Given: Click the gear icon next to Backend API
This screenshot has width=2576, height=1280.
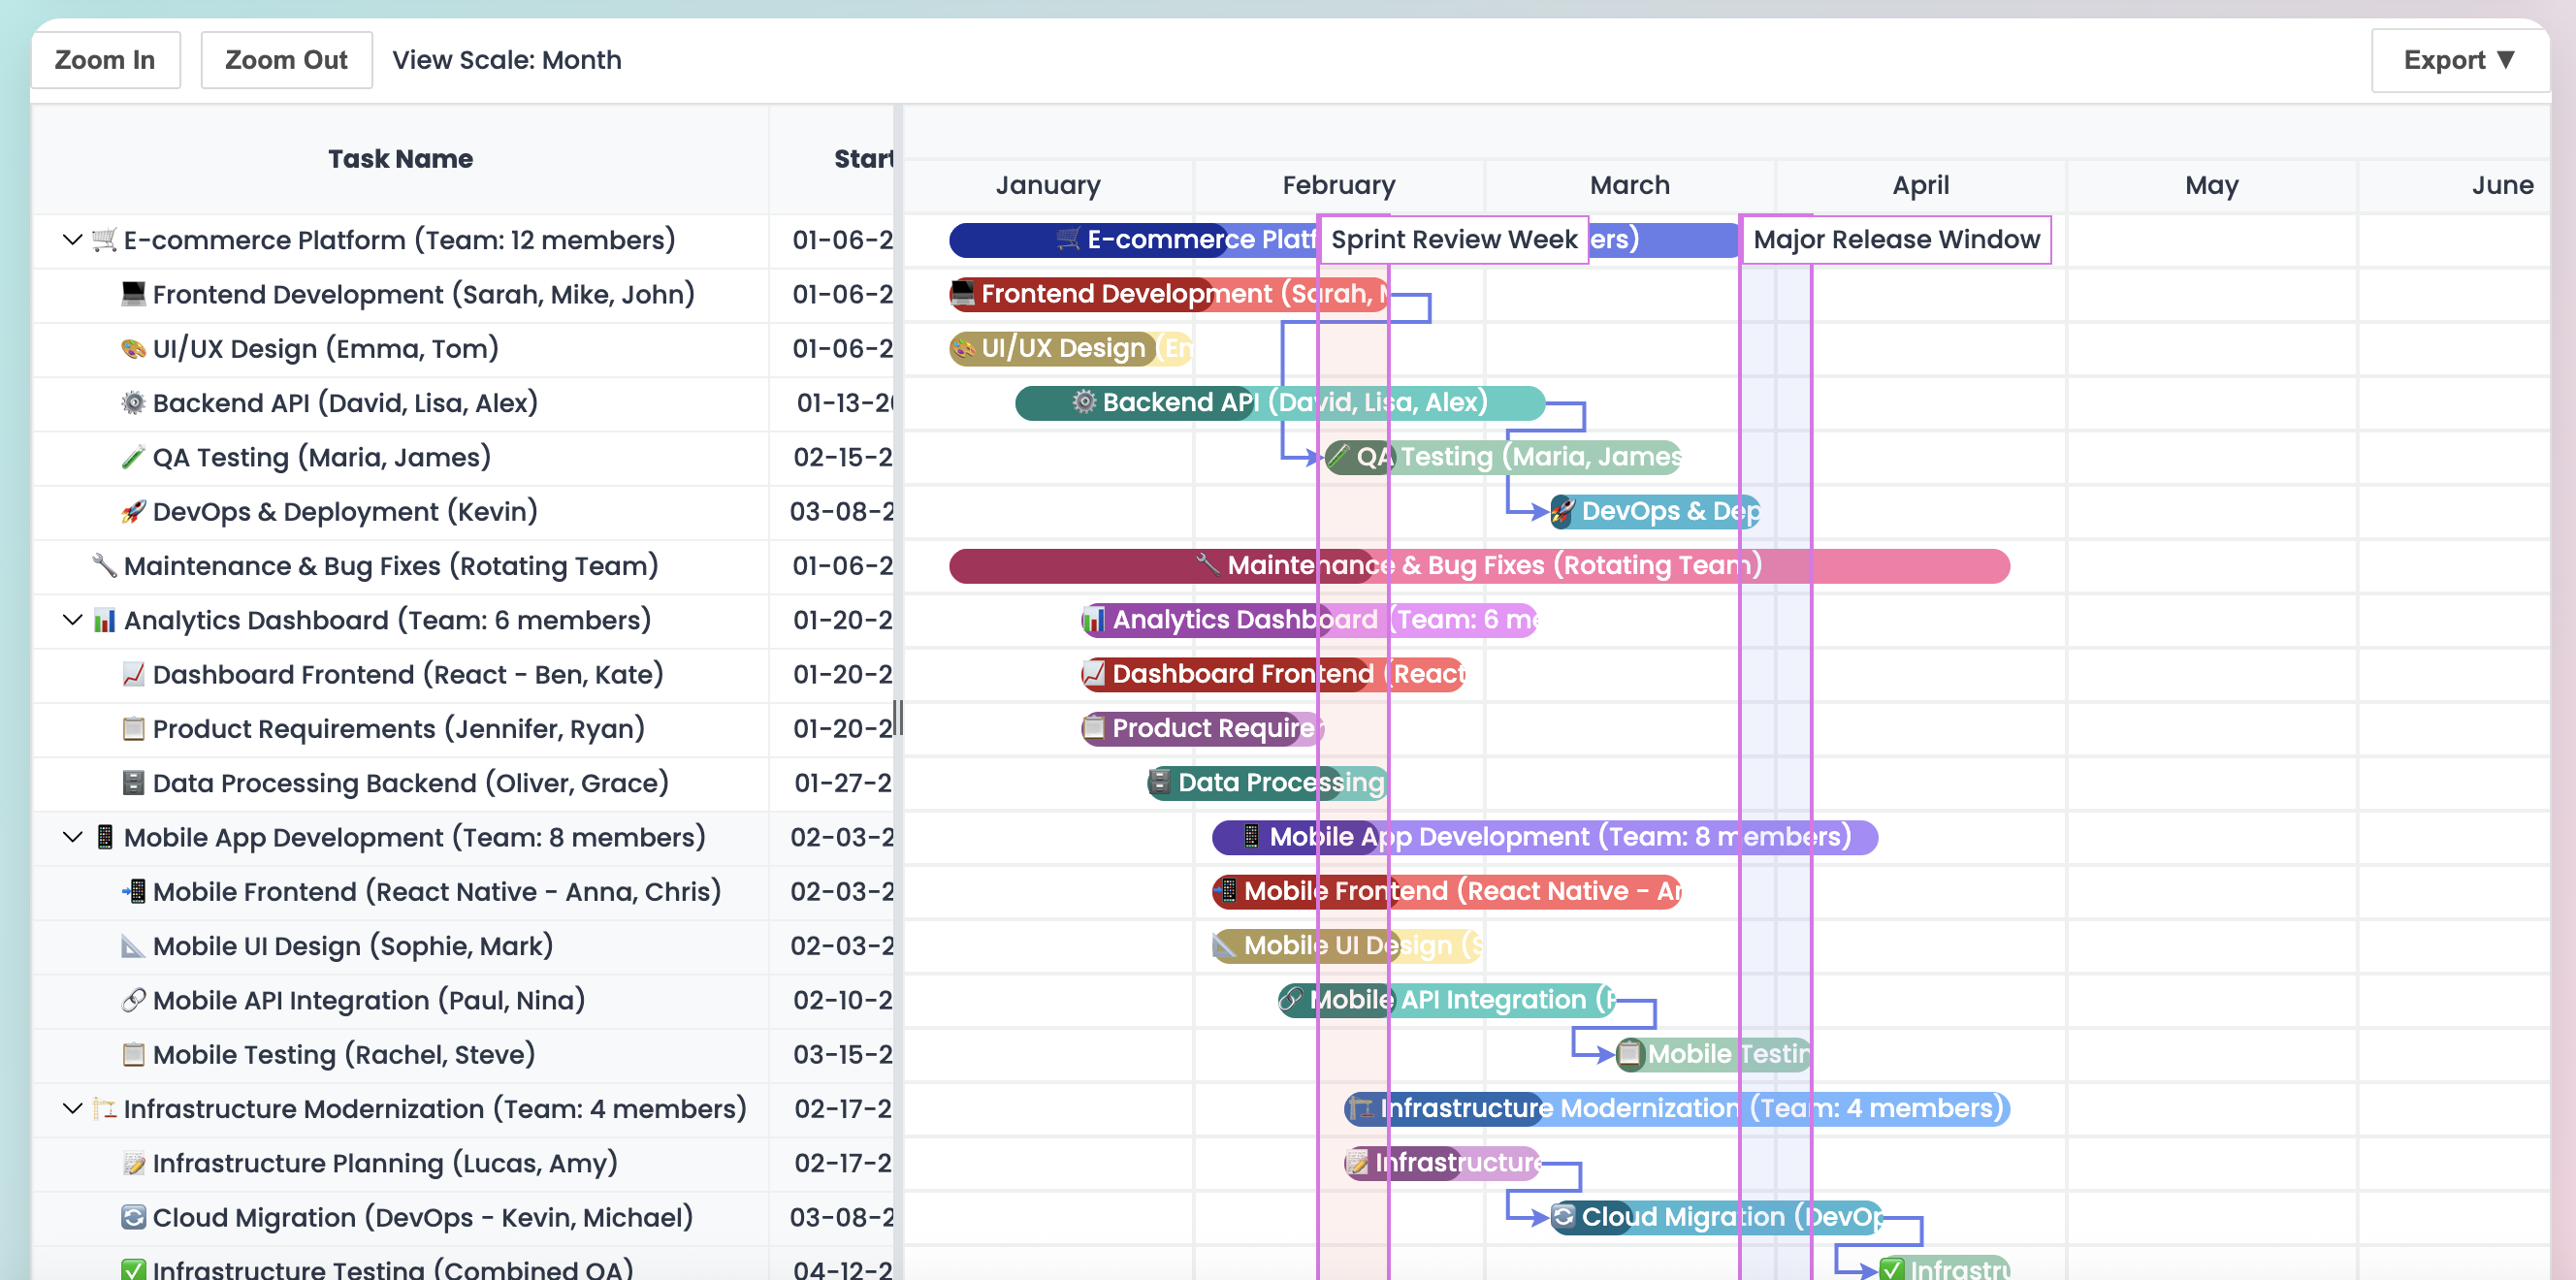Looking at the screenshot, I should pyautogui.click(x=133, y=403).
